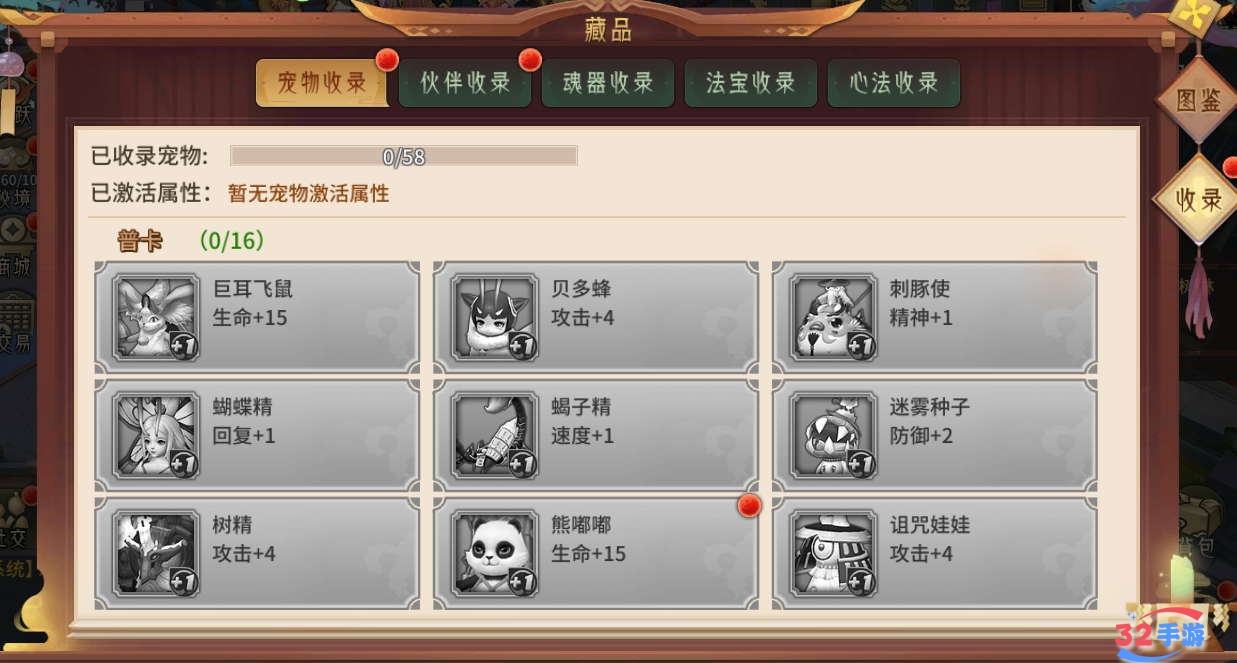Viewport: 1237px width, 663px height.
Task: Tap the 普卡 category header
Action: (x=141, y=241)
